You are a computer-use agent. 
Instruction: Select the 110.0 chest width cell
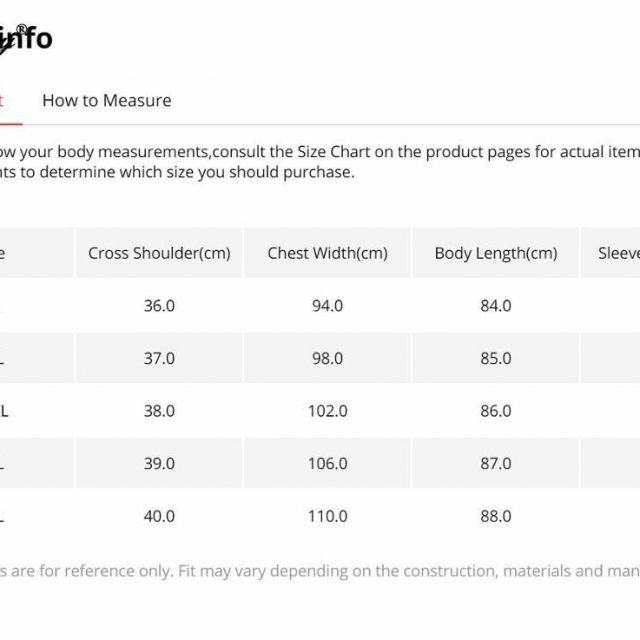coord(327,516)
